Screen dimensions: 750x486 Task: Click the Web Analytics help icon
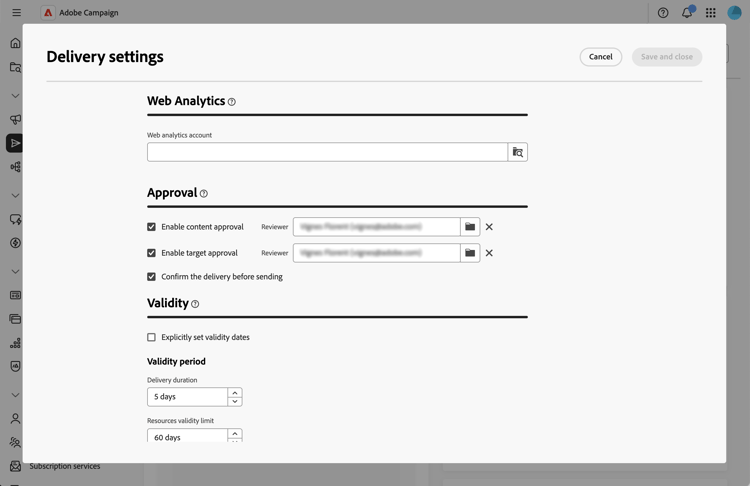pos(232,102)
